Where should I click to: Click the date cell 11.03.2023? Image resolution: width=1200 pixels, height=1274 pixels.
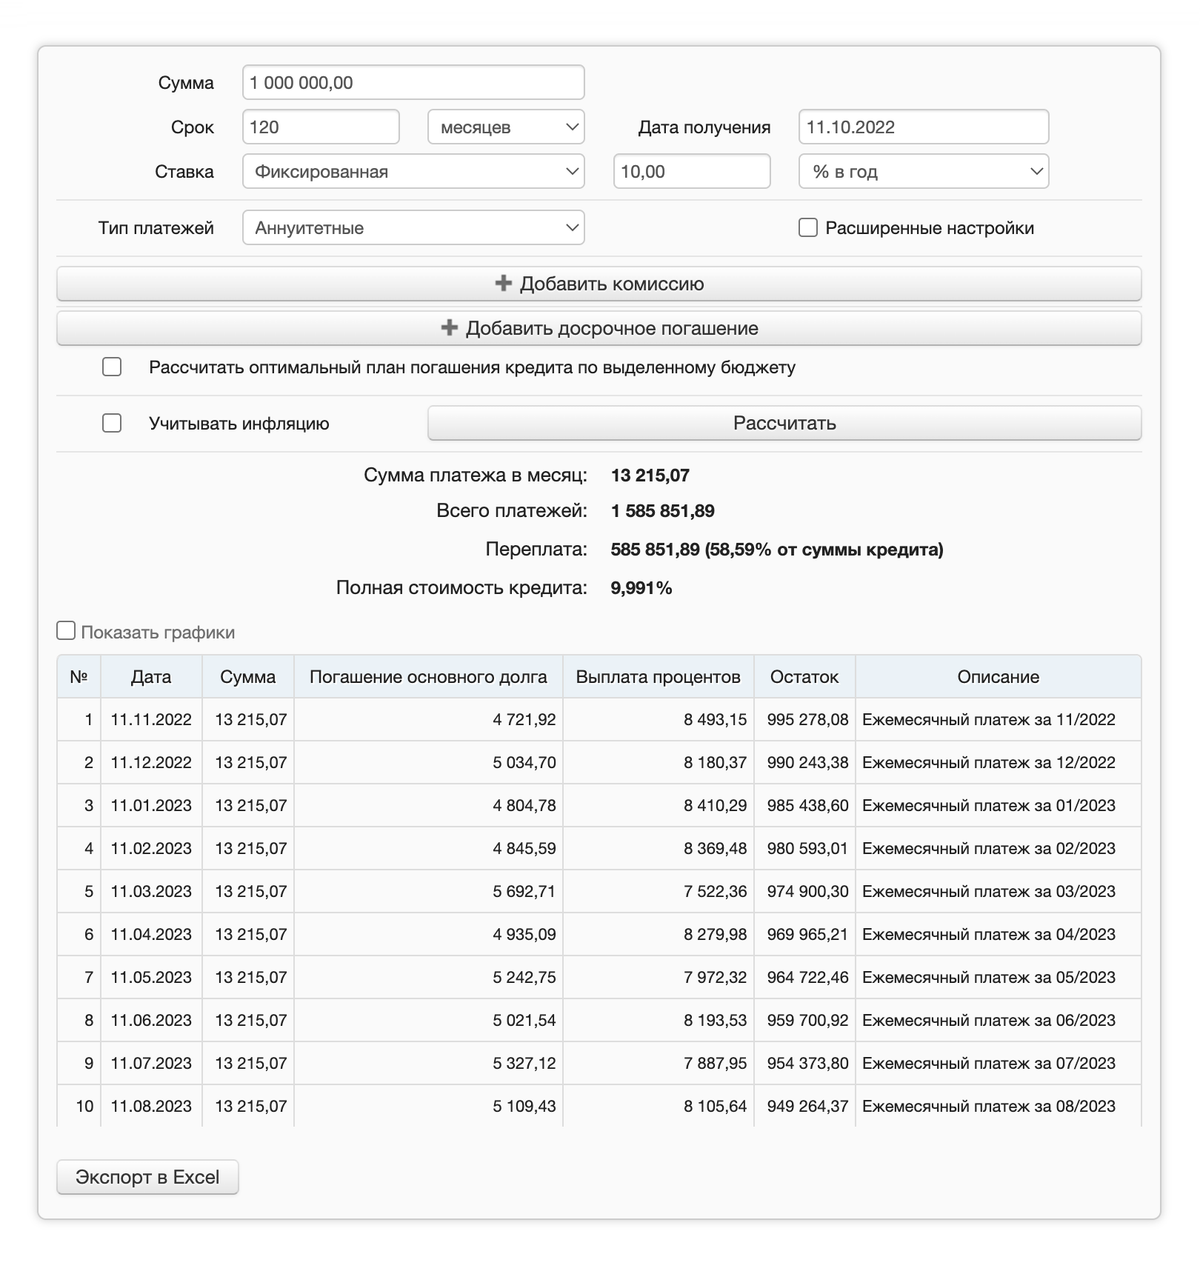tap(151, 892)
